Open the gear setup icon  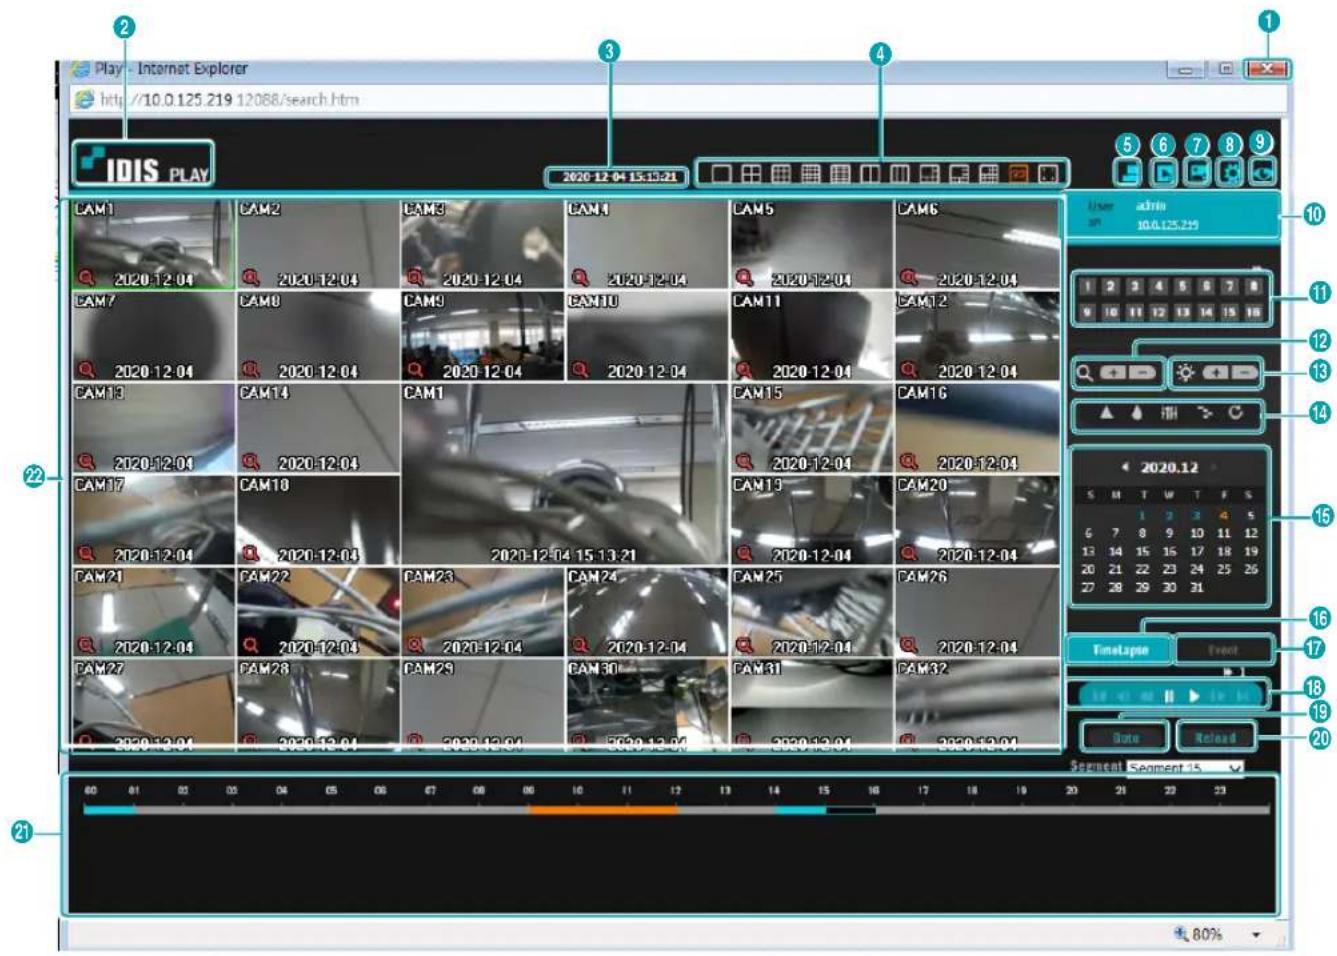(1230, 173)
